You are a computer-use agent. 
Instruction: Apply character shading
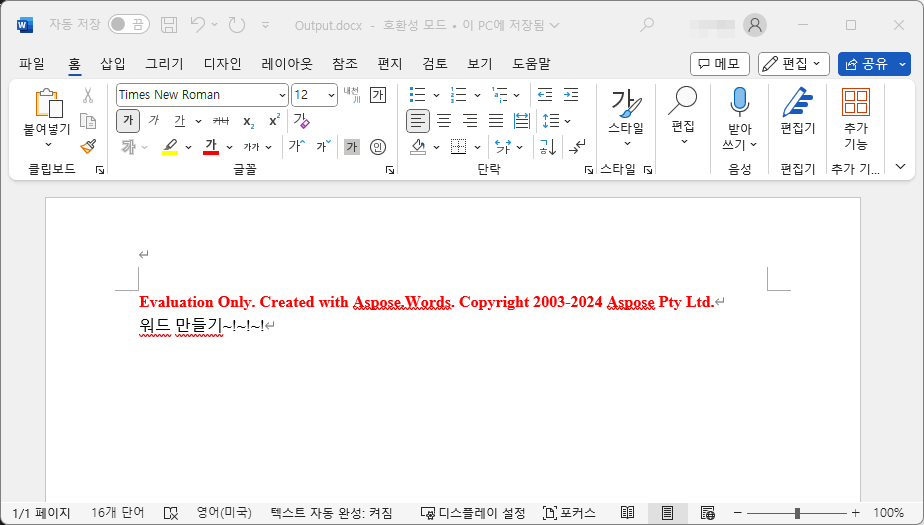pyautogui.click(x=352, y=147)
